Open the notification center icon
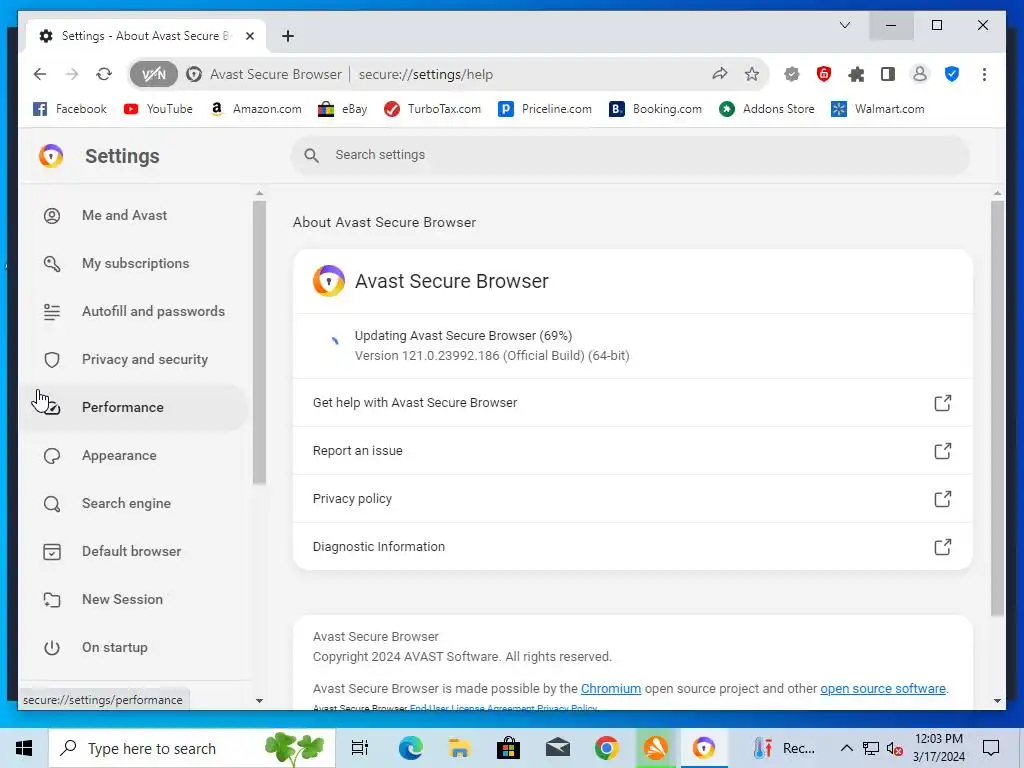 coord(991,748)
